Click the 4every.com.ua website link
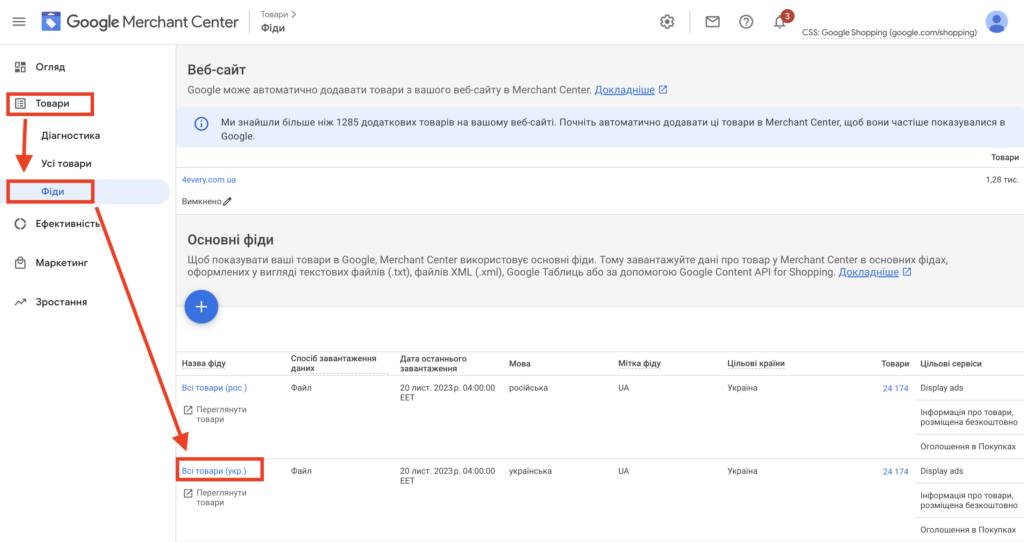The height and width of the screenshot is (542, 1024). 208,180
